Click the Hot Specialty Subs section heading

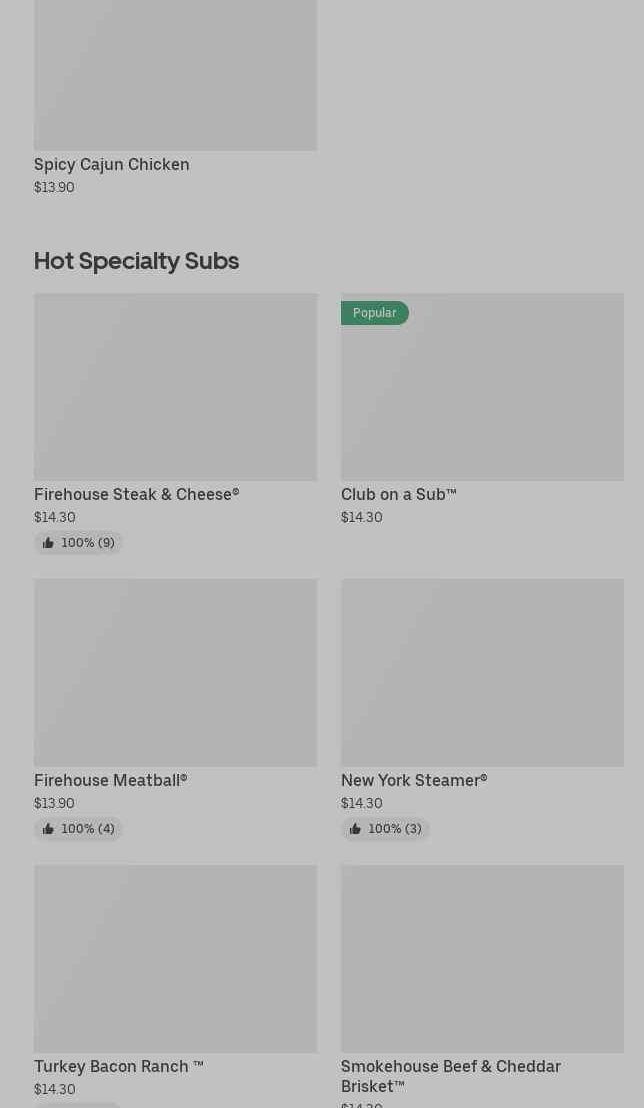pyautogui.click(x=136, y=260)
